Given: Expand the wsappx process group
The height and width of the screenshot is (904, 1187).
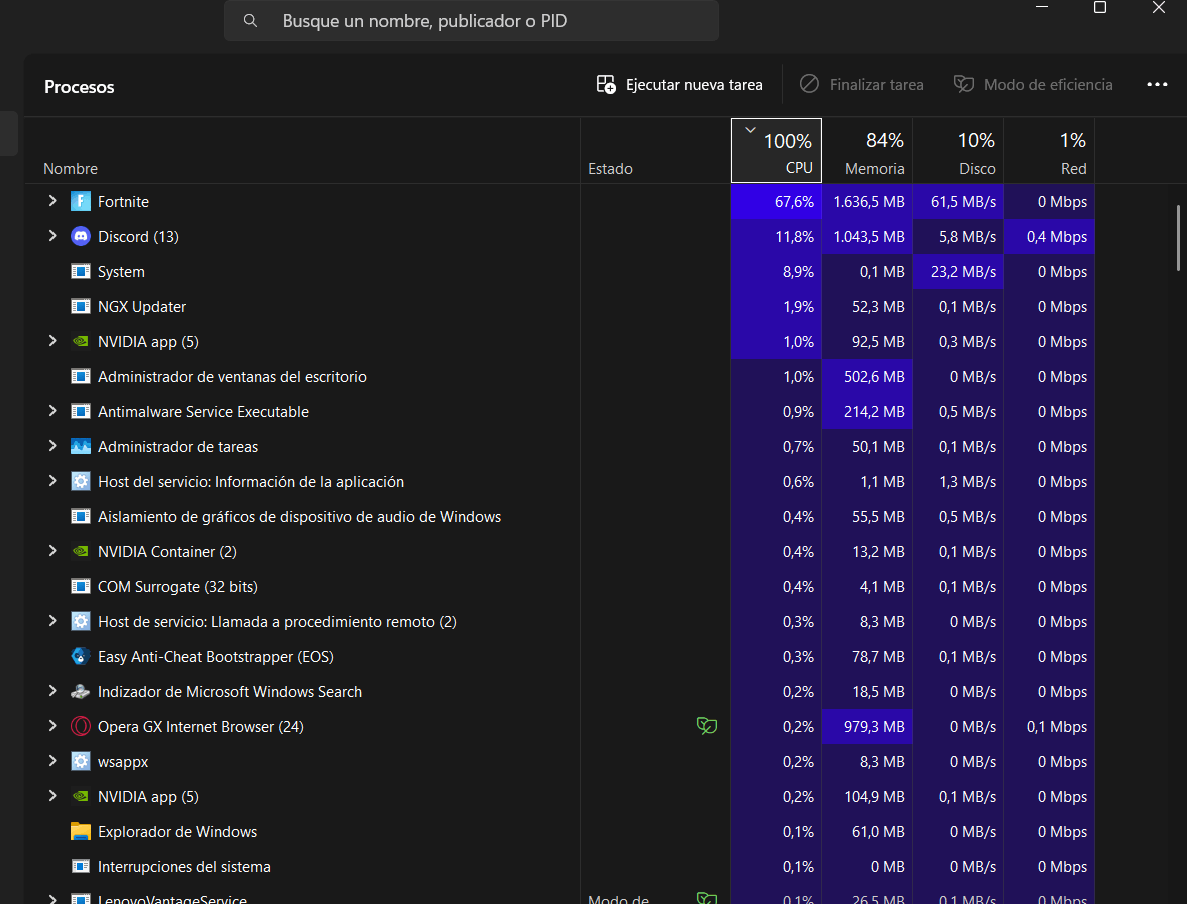Looking at the screenshot, I should (52, 760).
